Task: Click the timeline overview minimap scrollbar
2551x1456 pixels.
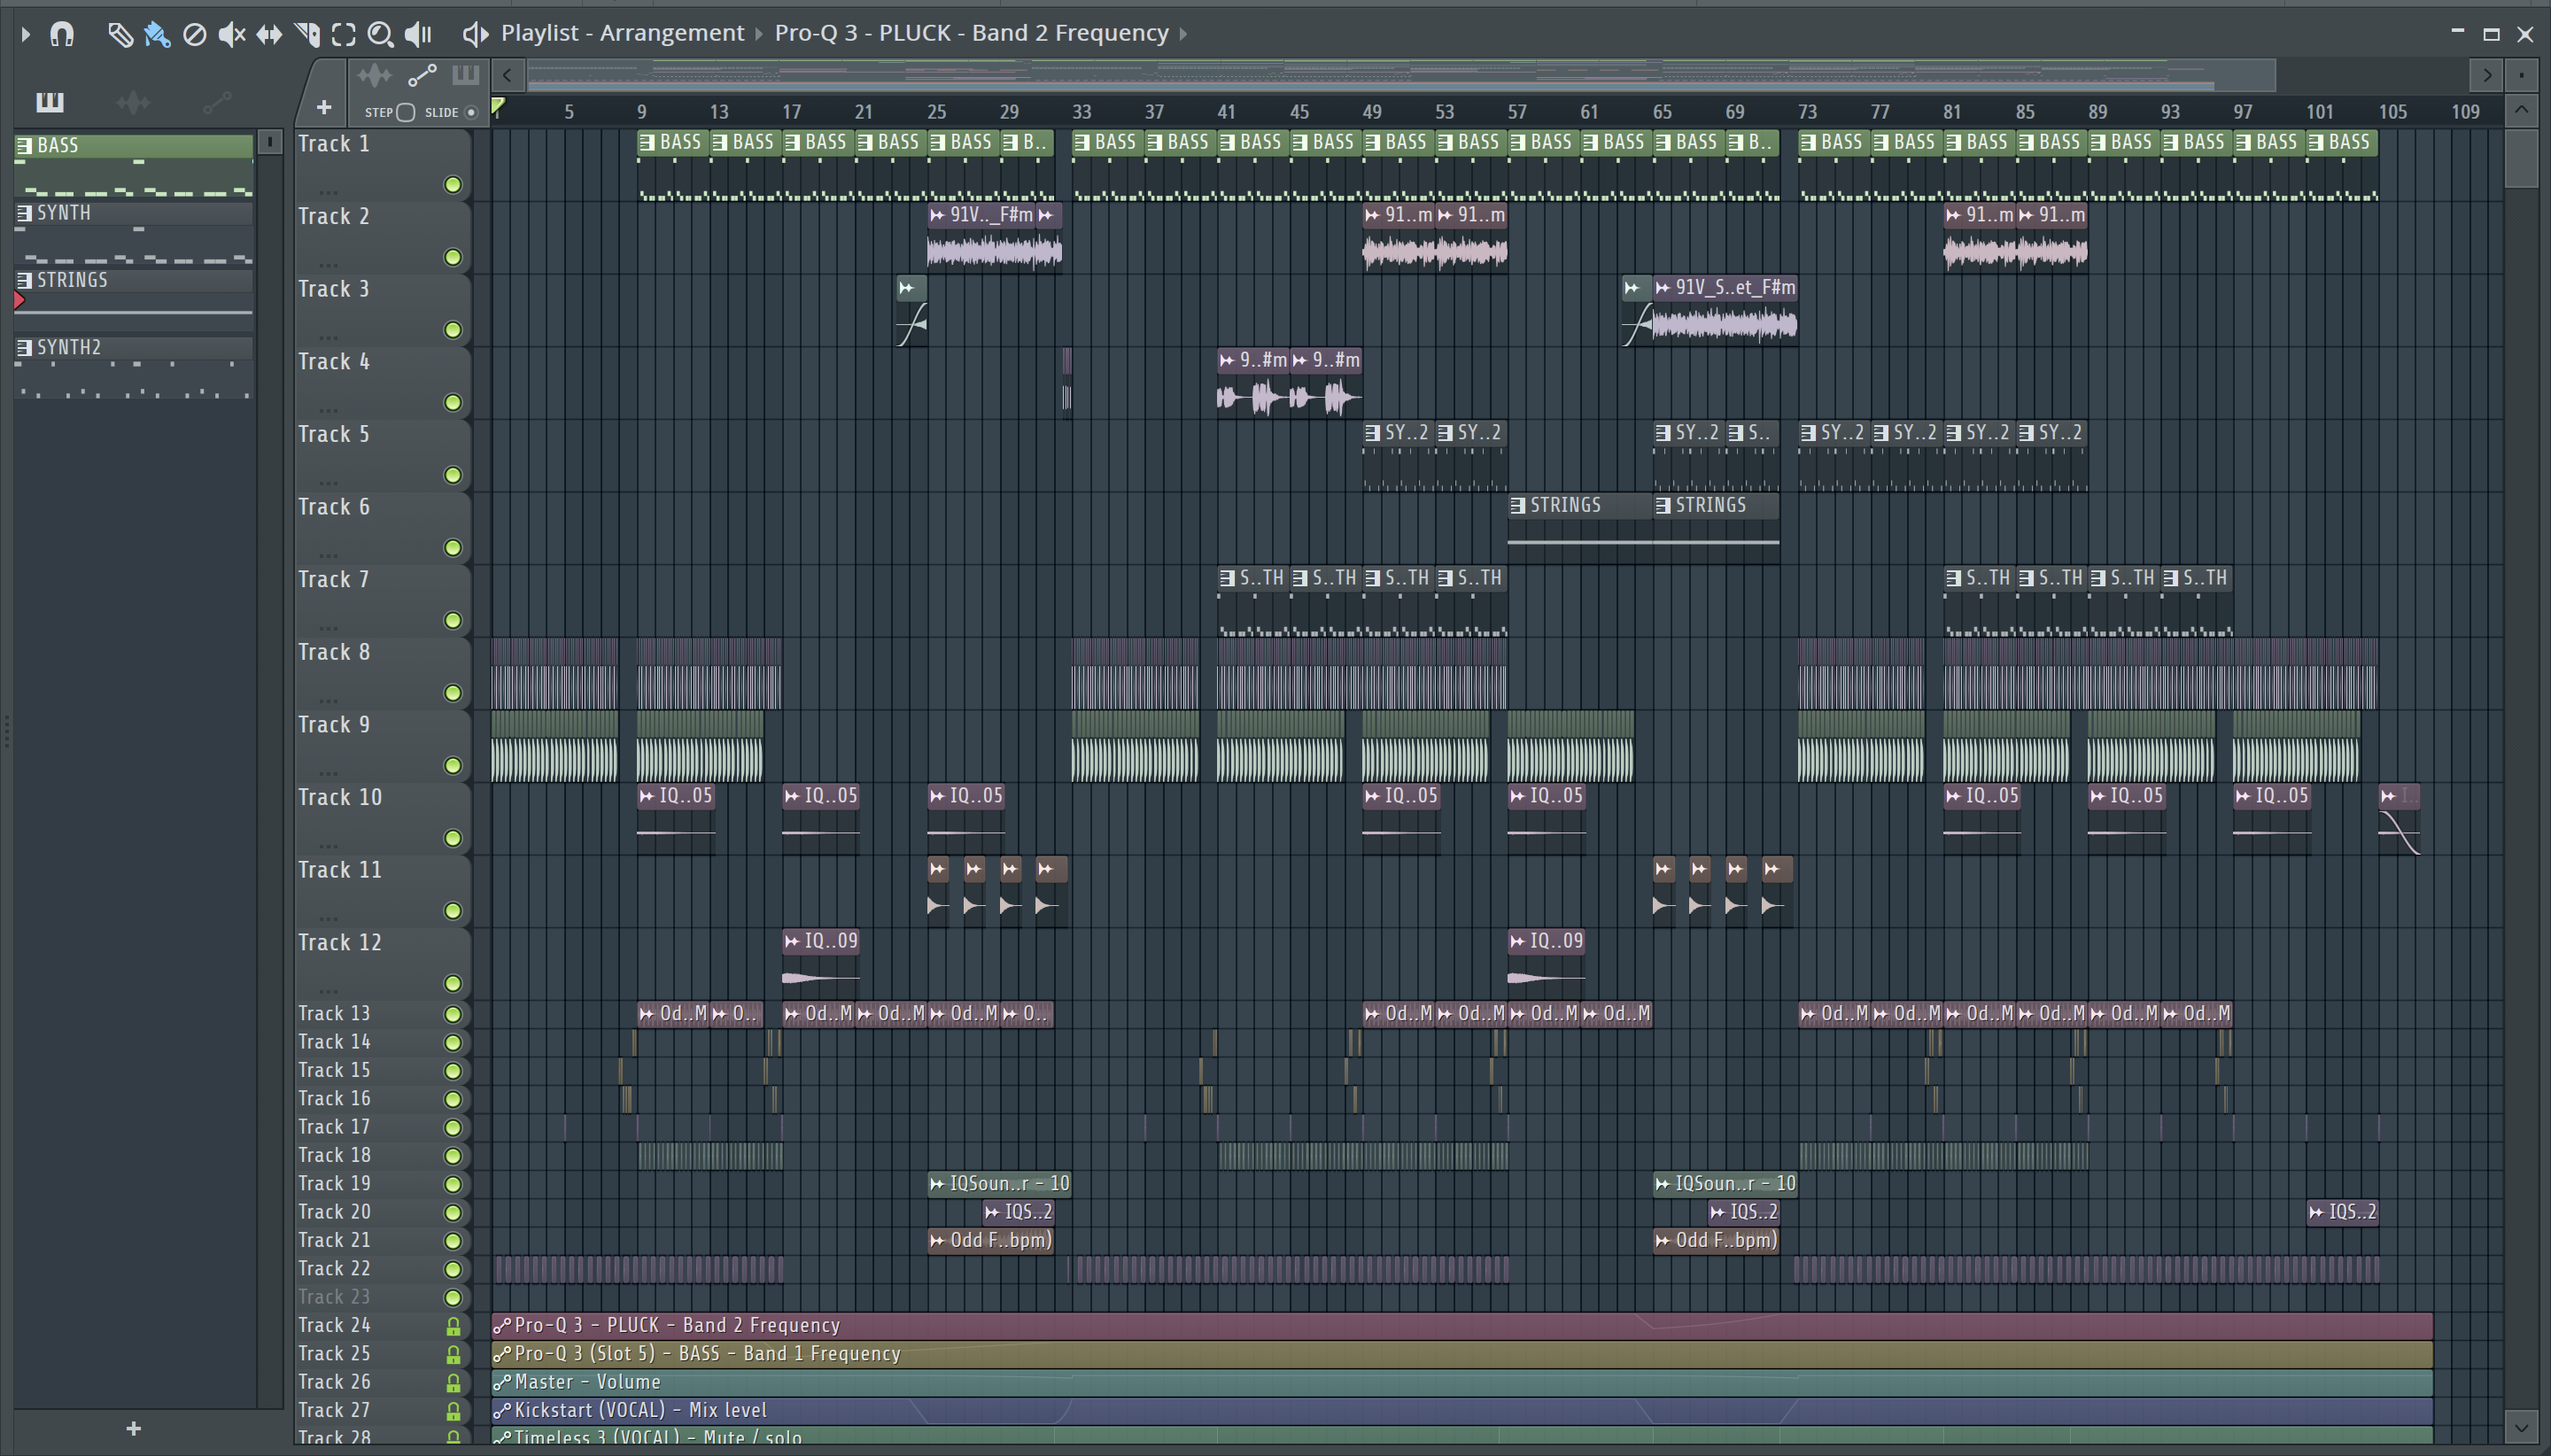Action: click(x=1400, y=75)
